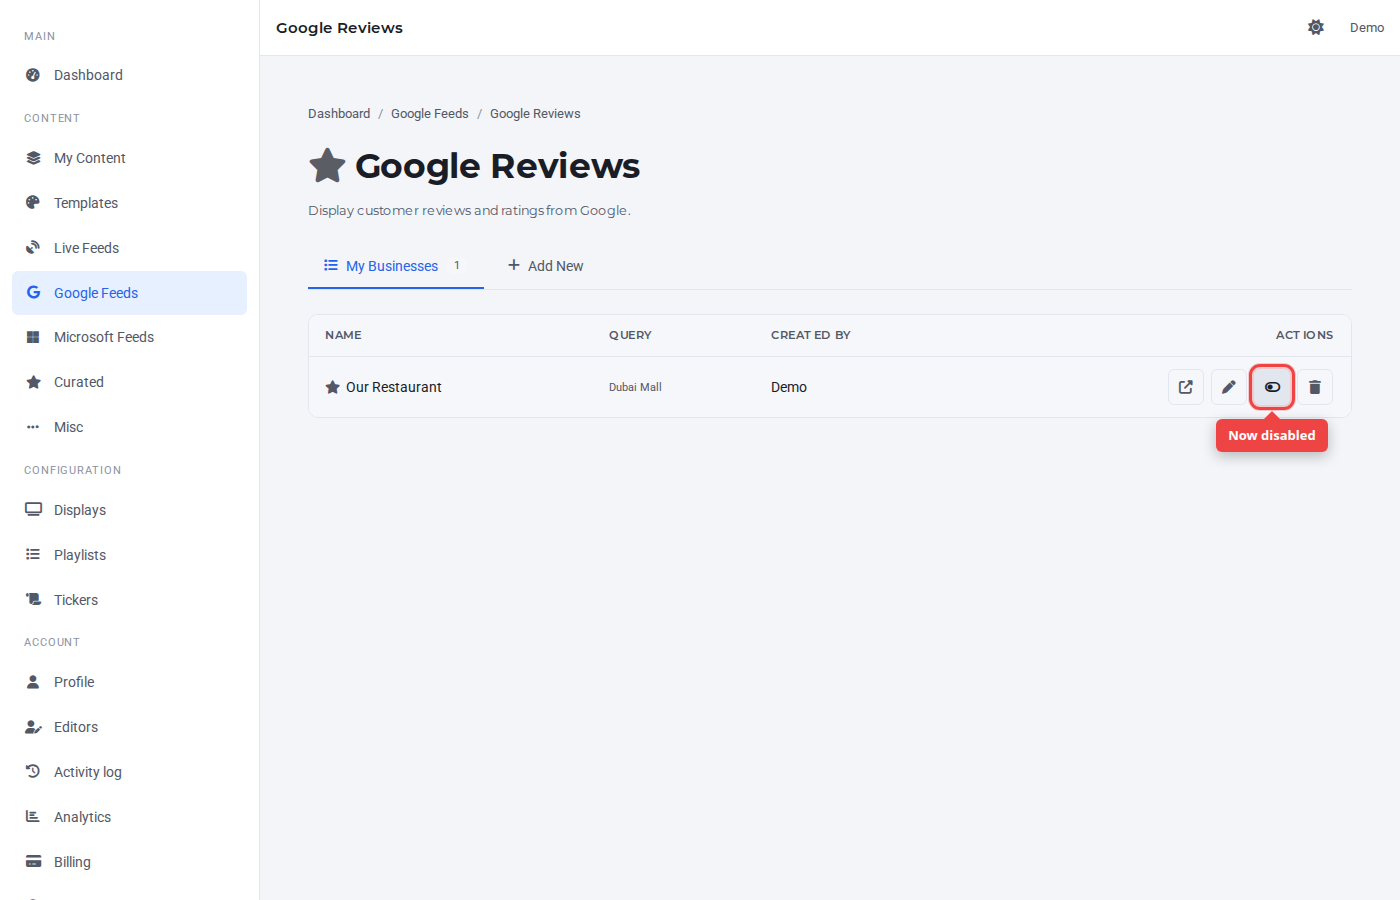Open Editors account page

tap(129, 727)
